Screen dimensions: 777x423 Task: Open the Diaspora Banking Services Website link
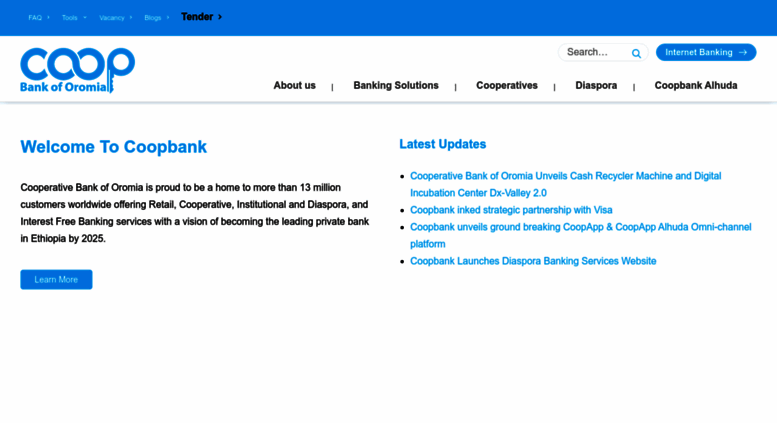533,261
